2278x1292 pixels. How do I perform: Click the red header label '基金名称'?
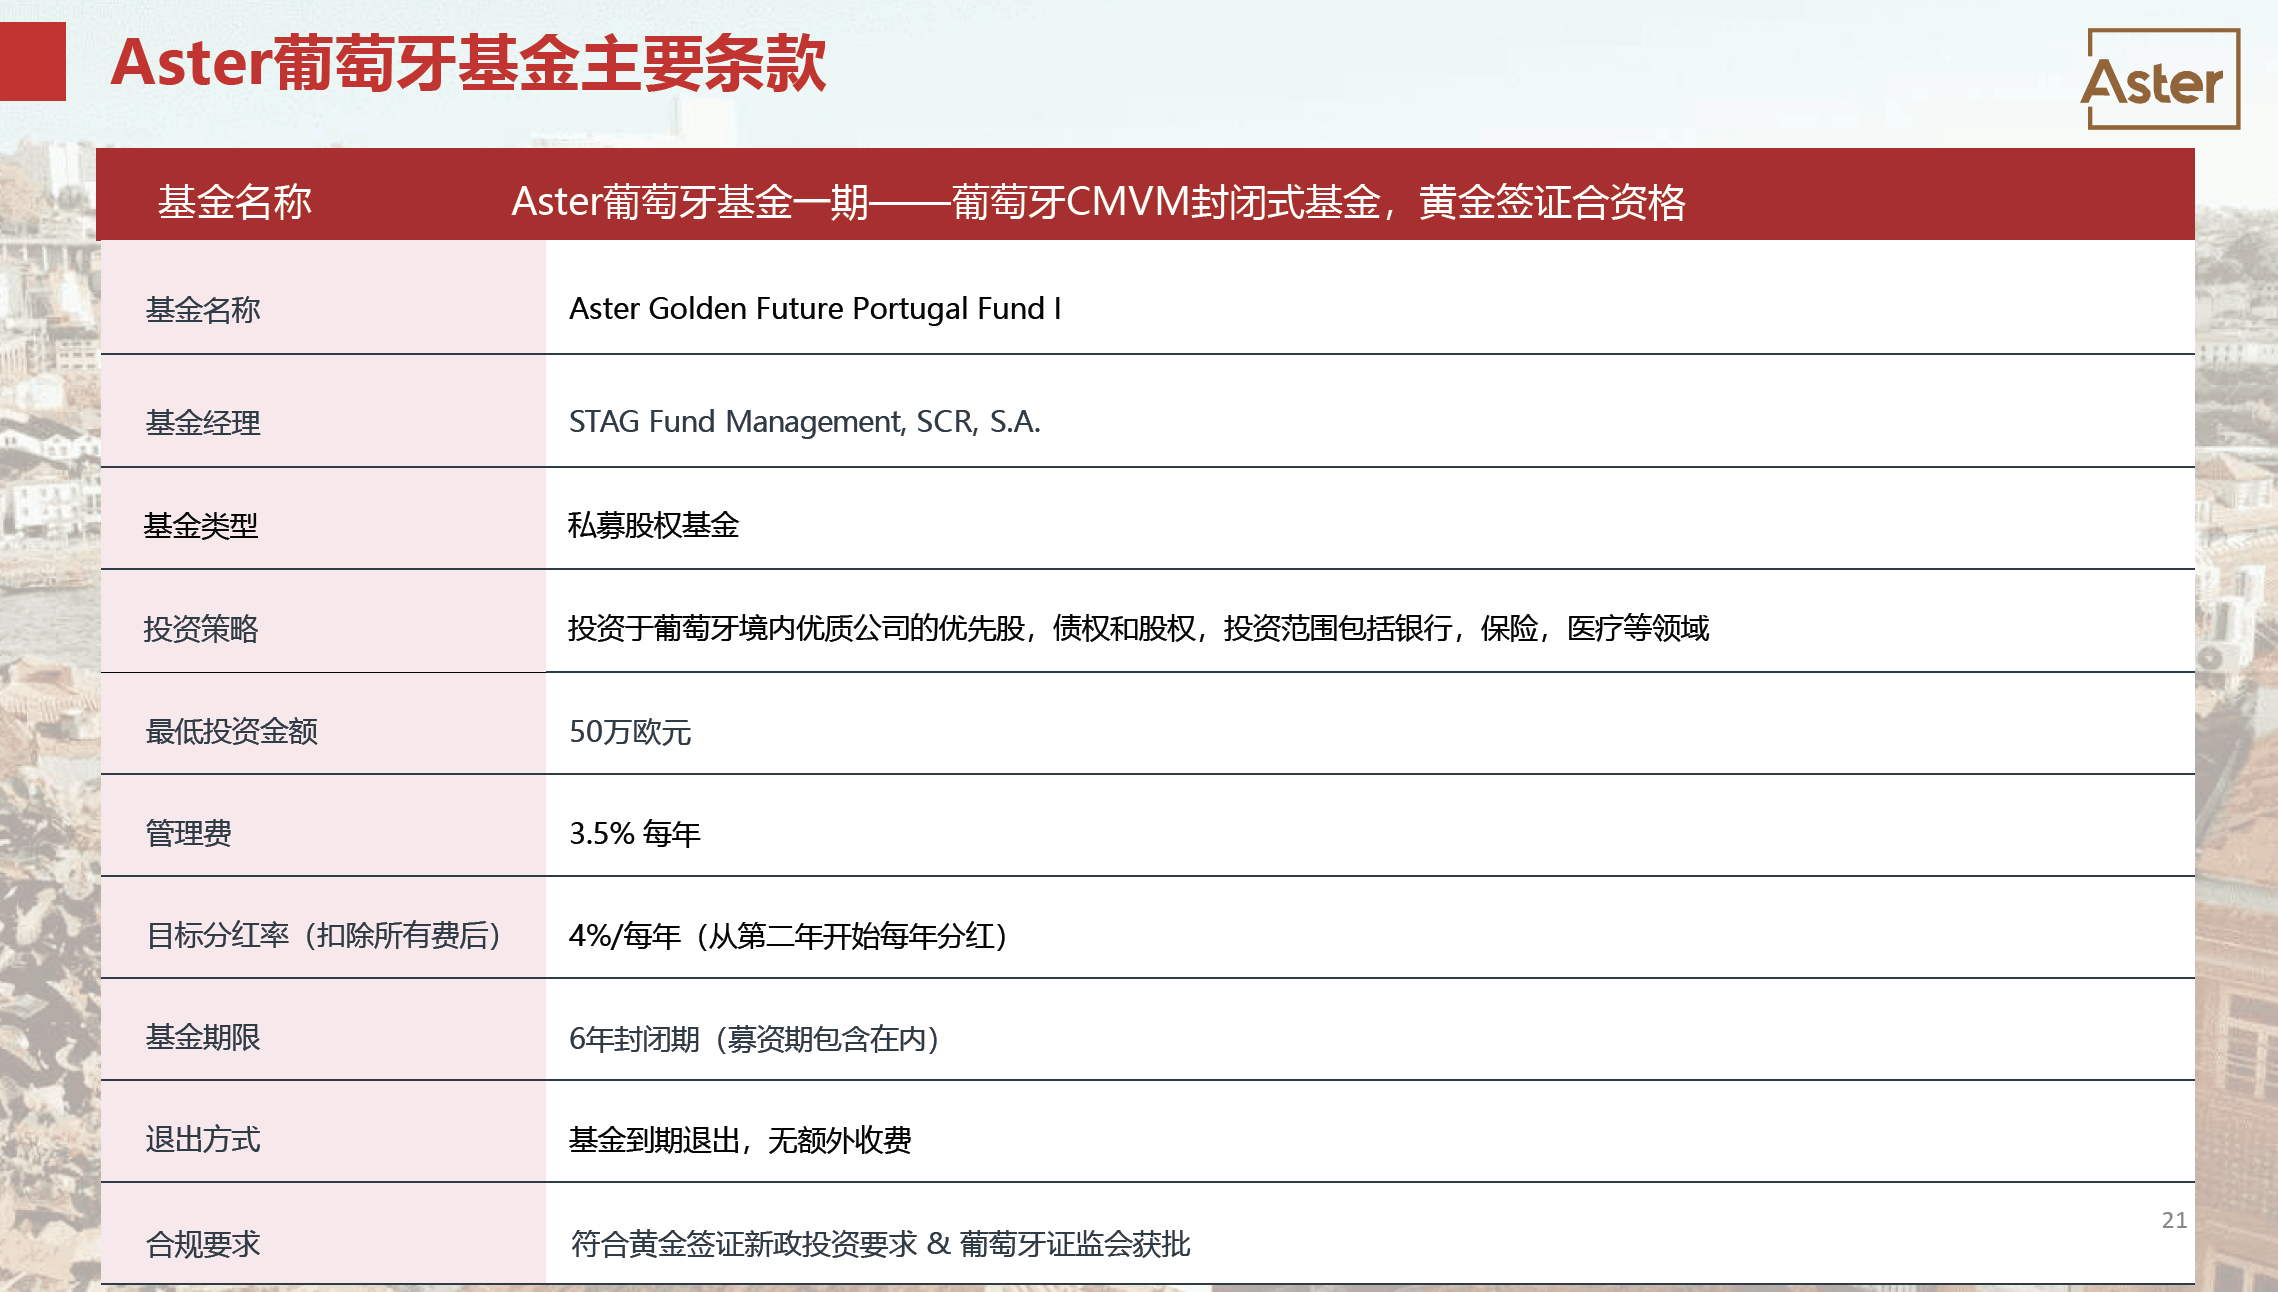(234, 202)
